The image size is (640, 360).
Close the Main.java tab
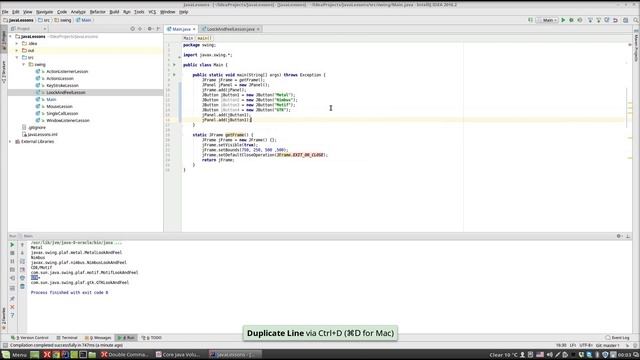coord(194,29)
